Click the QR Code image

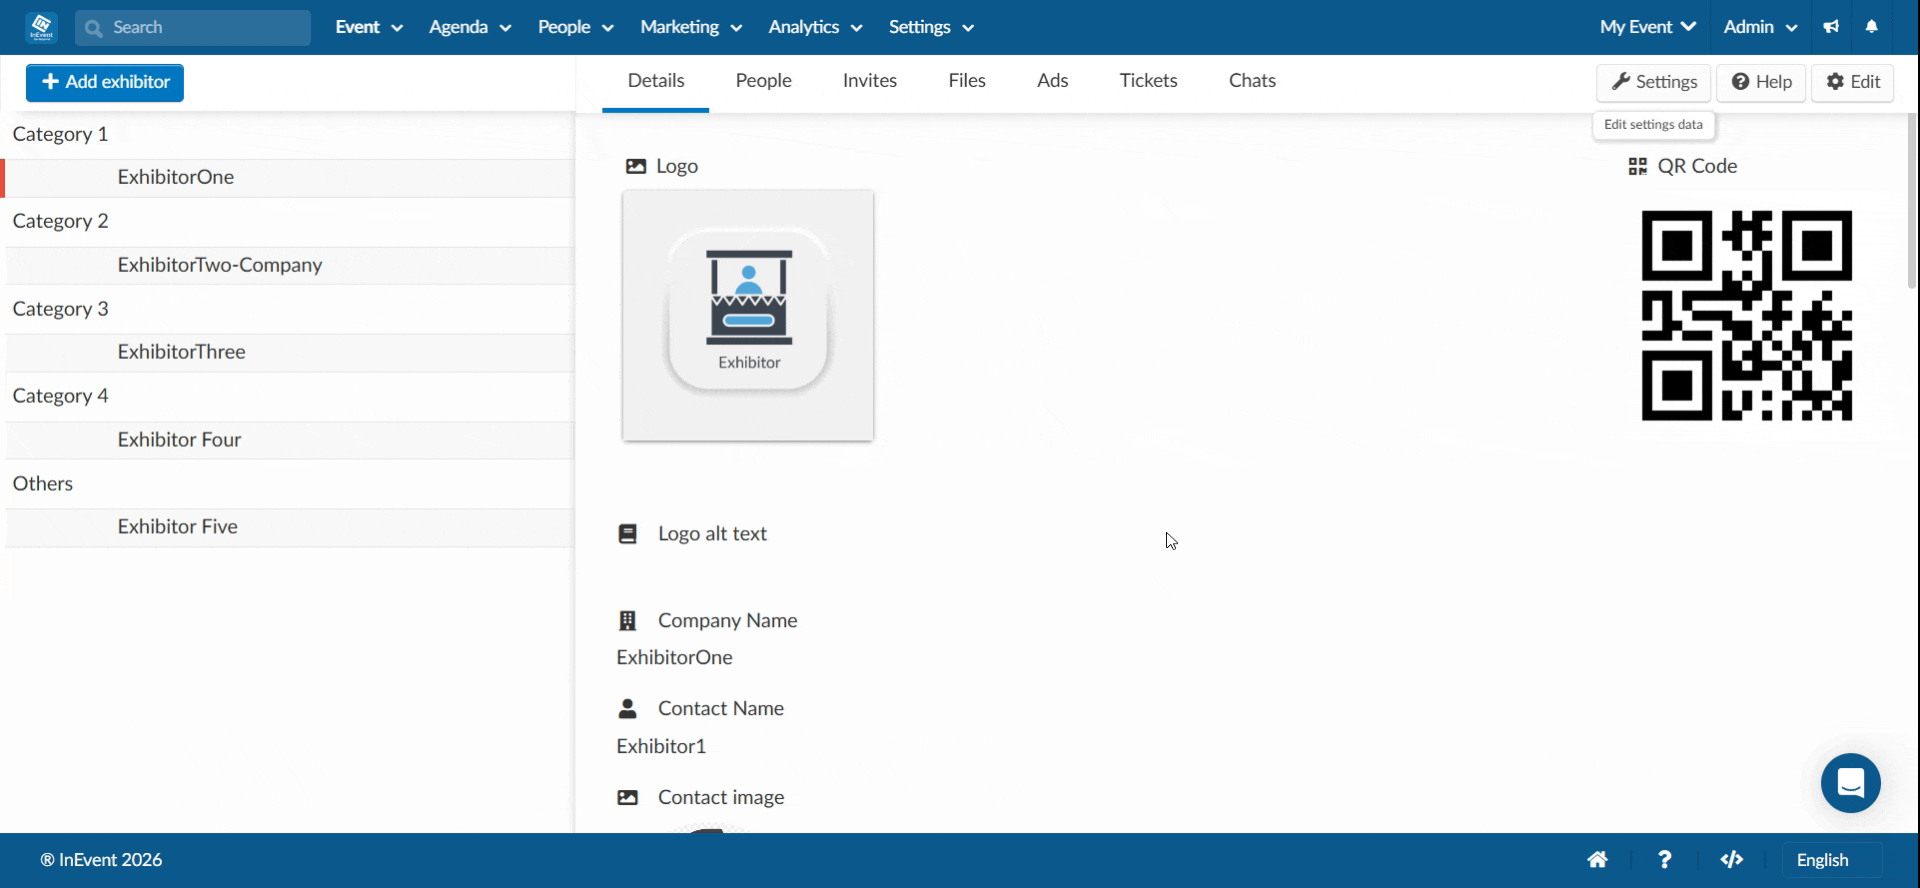click(1747, 316)
